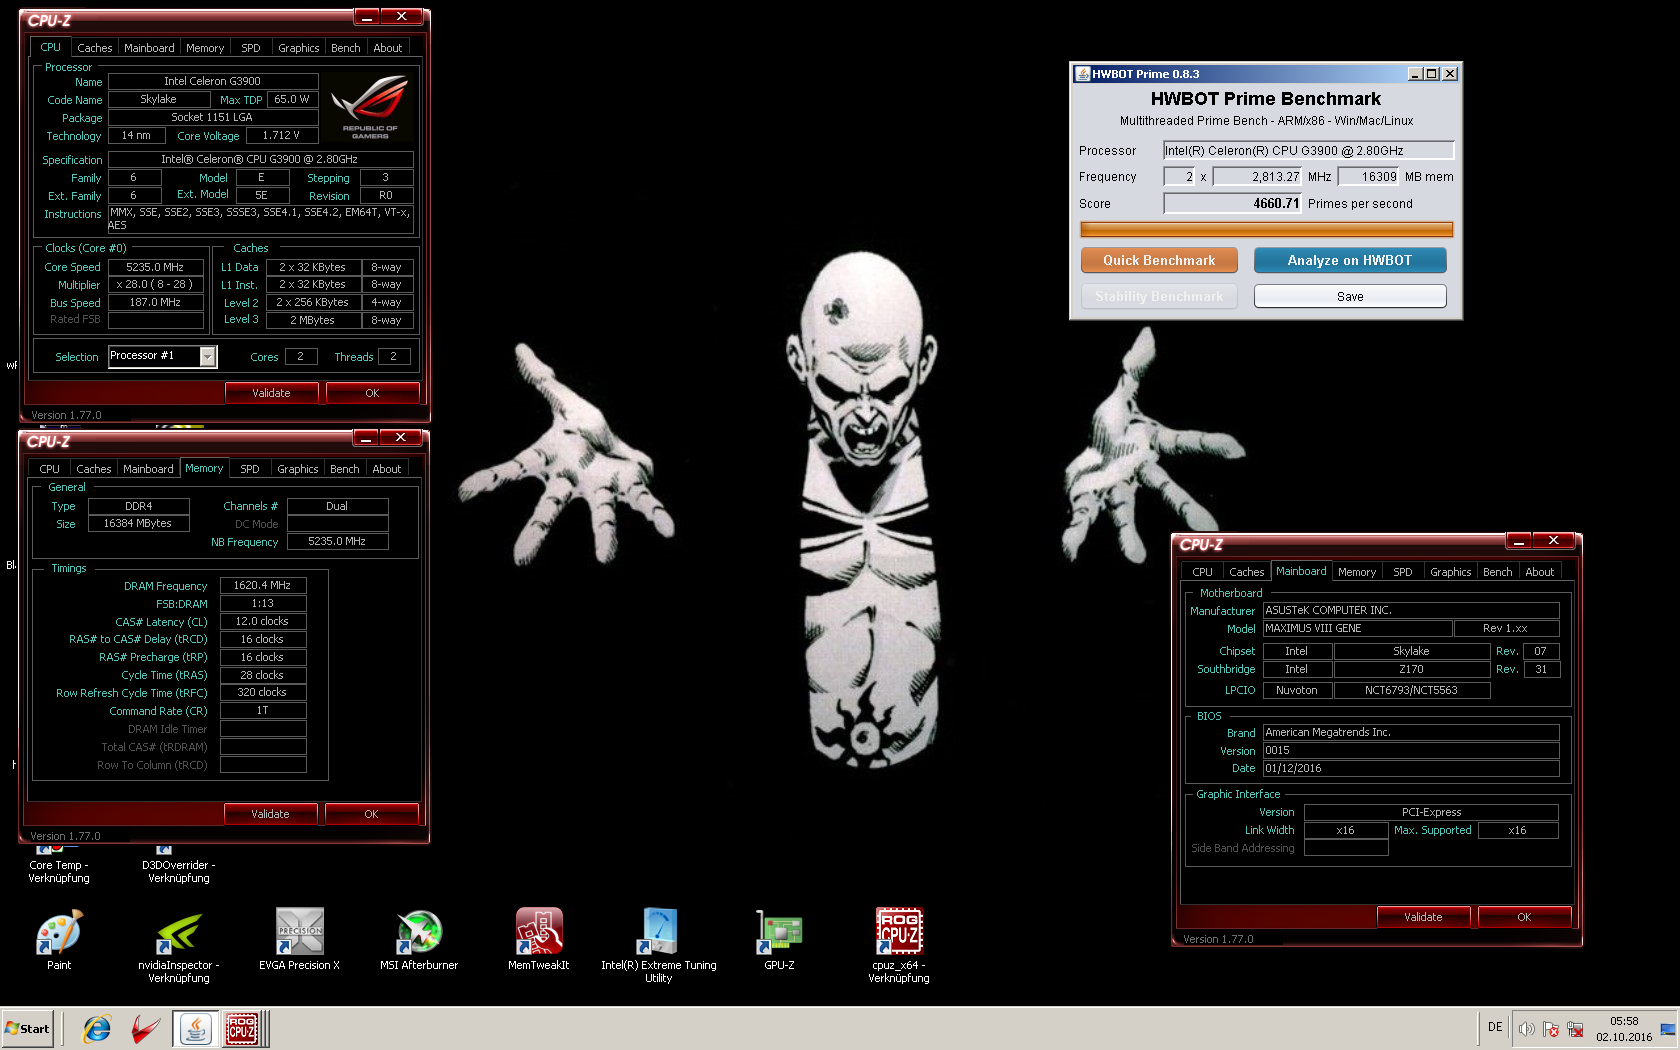Viewport: 1680px width, 1050px height.
Task: Click the Intel Celeron G3900 name field
Action: [213, 81]
